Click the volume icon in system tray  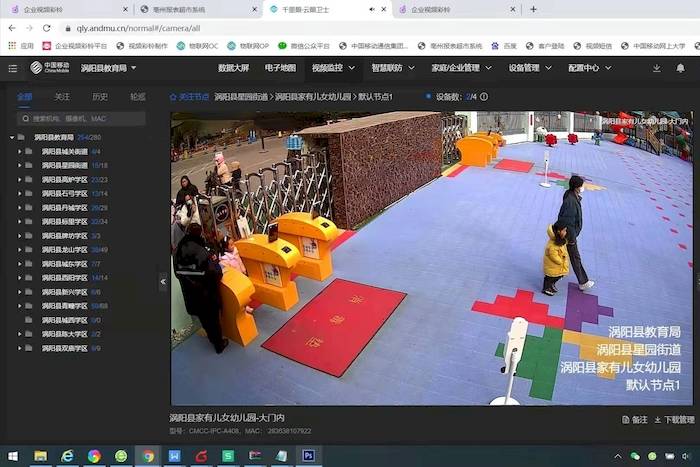pos(686,456)
